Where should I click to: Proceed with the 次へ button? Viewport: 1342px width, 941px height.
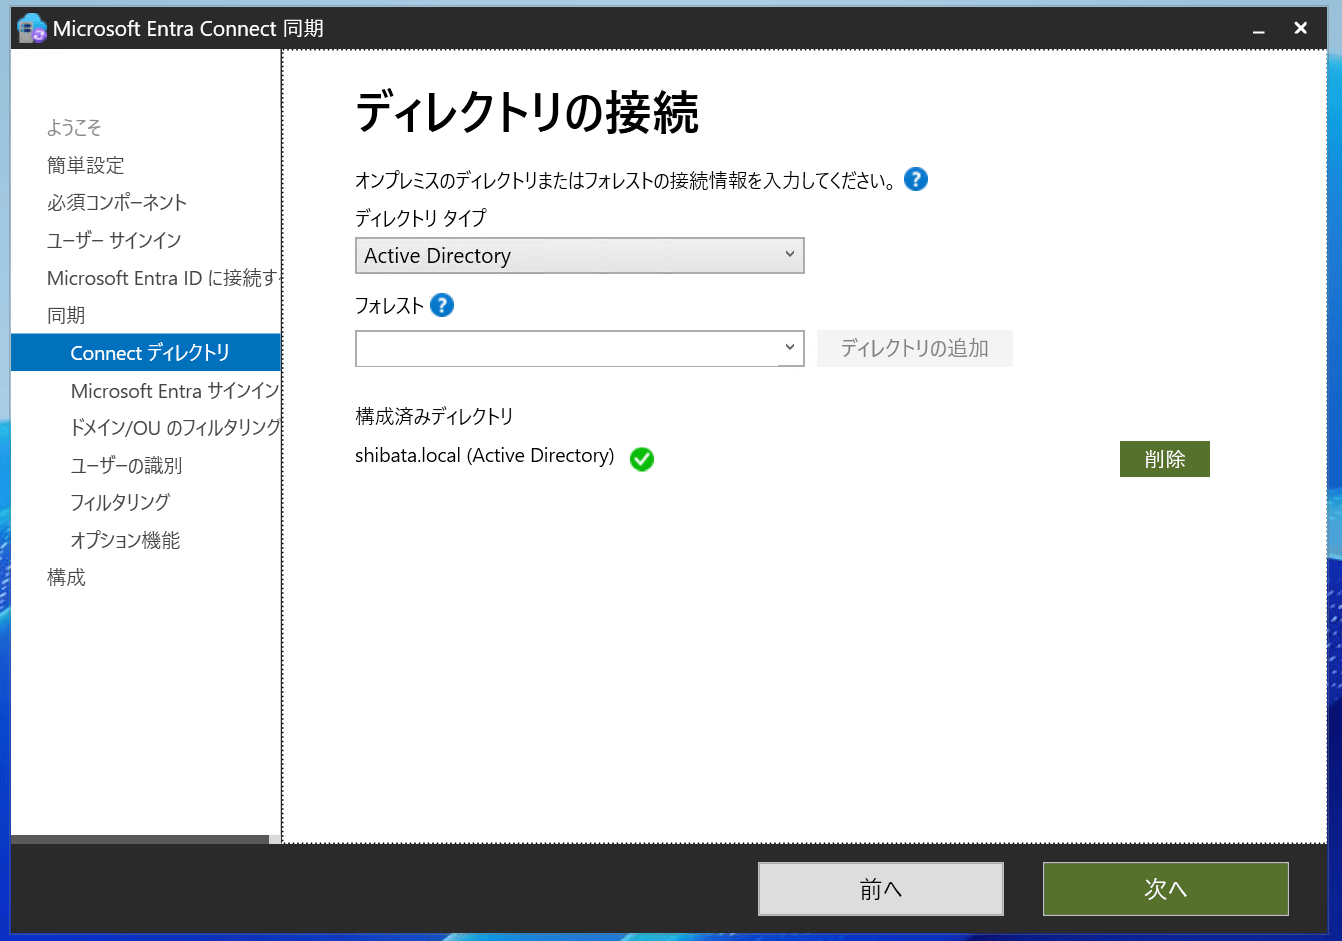1166,889
